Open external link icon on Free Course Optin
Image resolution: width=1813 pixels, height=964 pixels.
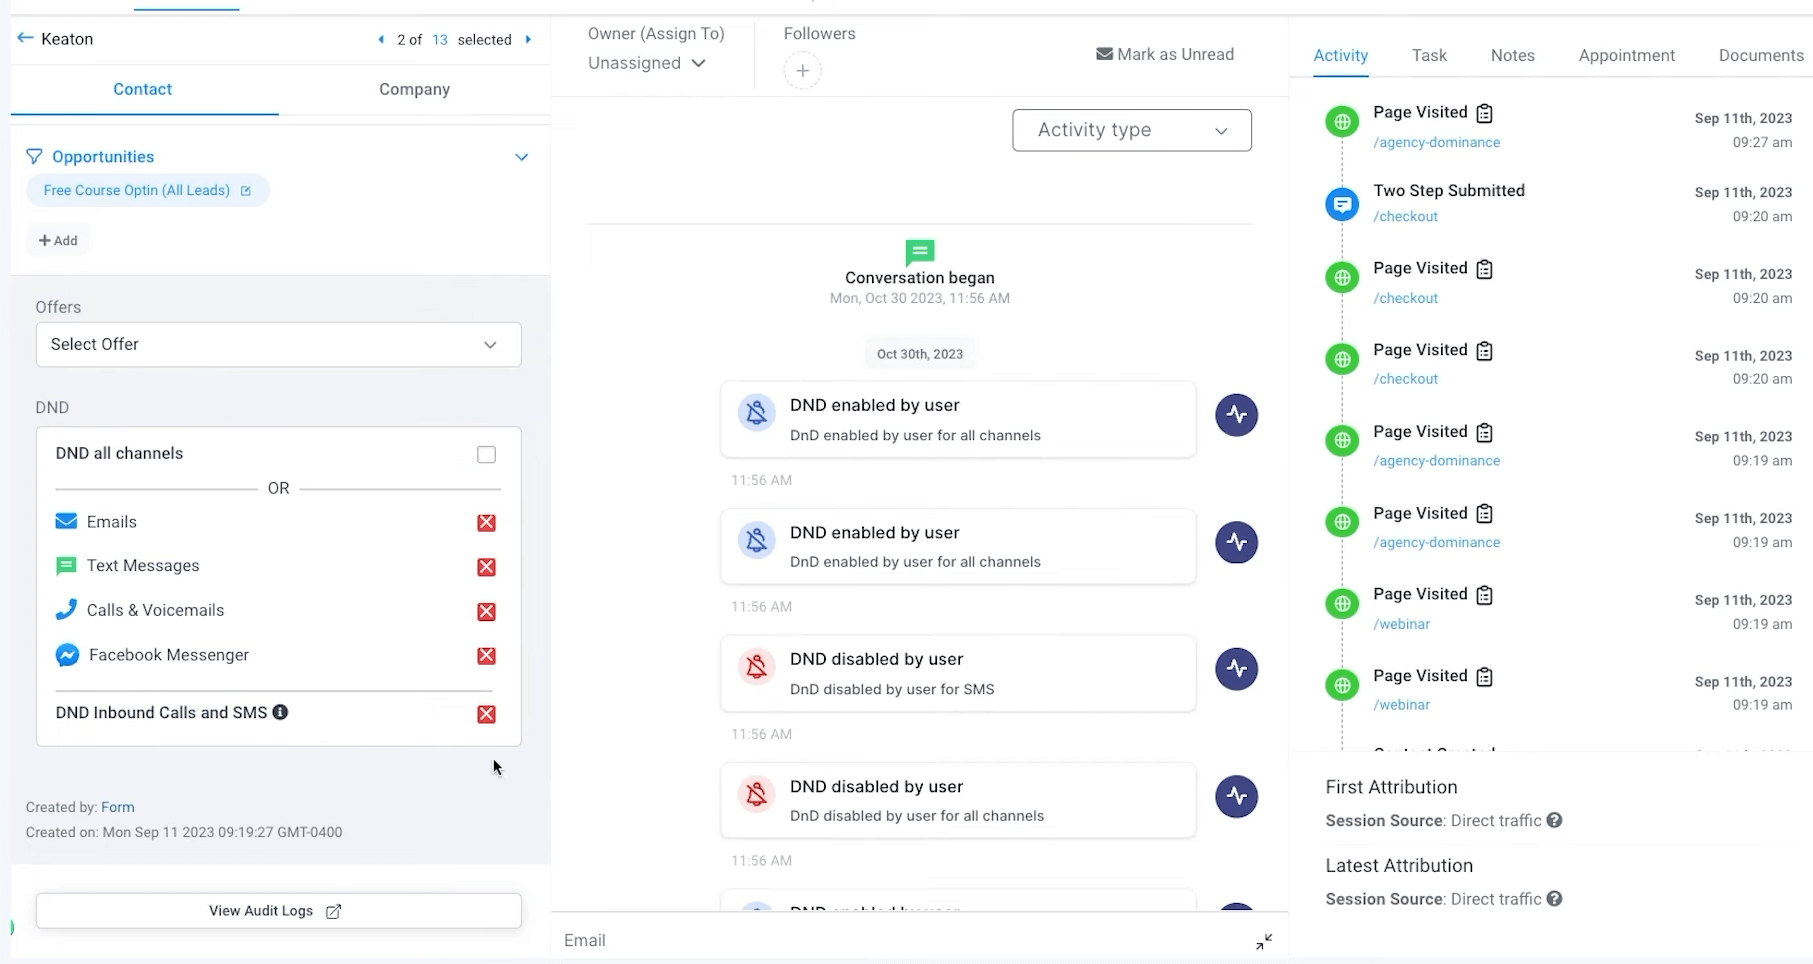click(x=246, y=191)
